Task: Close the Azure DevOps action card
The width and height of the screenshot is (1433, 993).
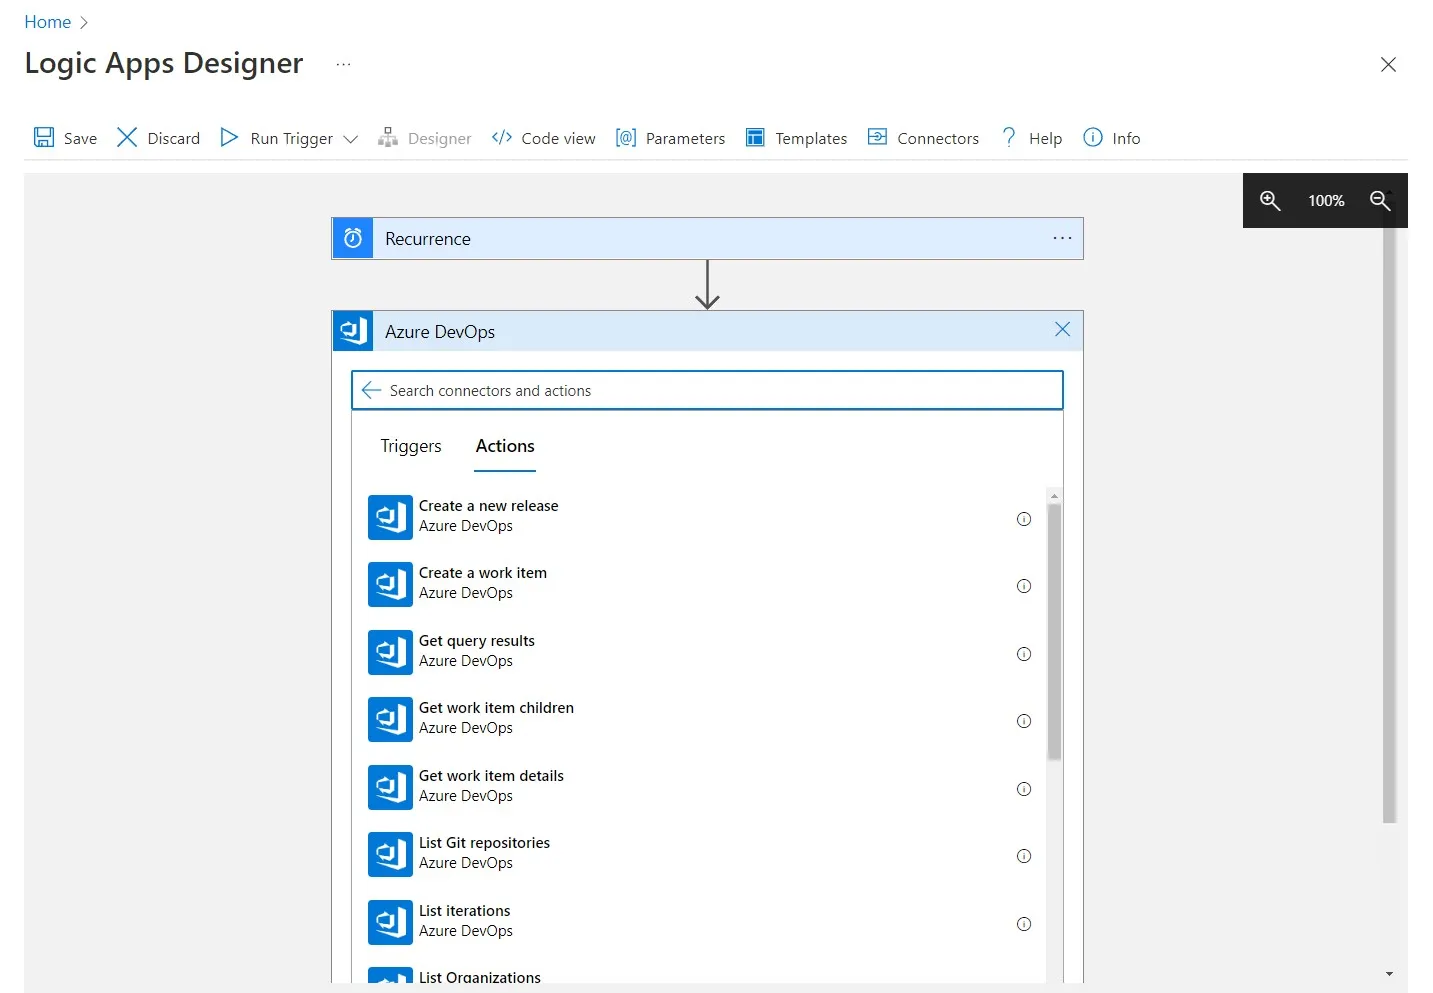Action: pos(1062,329)
